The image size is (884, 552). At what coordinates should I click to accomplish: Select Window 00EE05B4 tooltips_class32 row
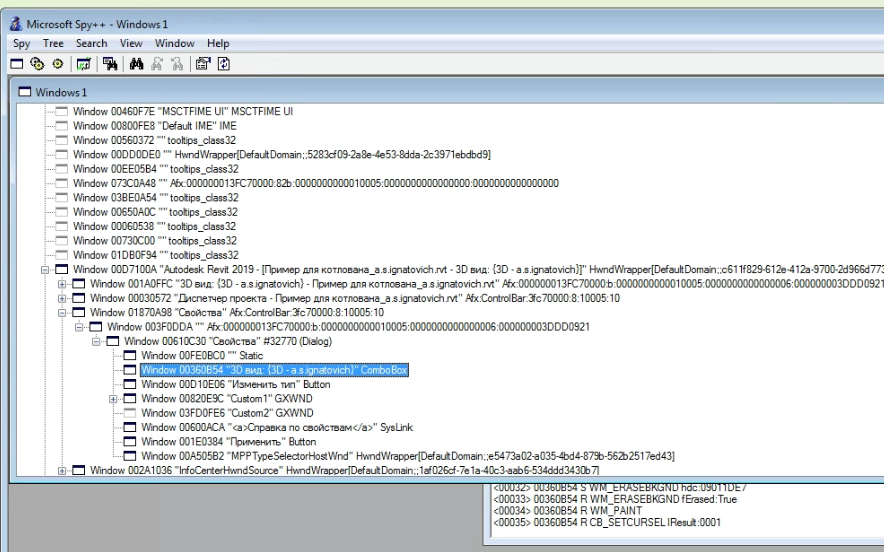[156, 169]
